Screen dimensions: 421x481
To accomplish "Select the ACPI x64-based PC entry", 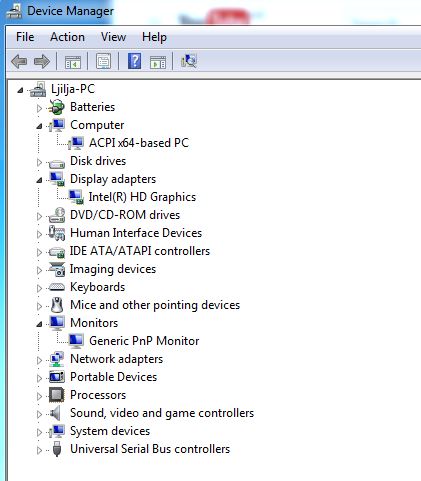I will point(139,143).
